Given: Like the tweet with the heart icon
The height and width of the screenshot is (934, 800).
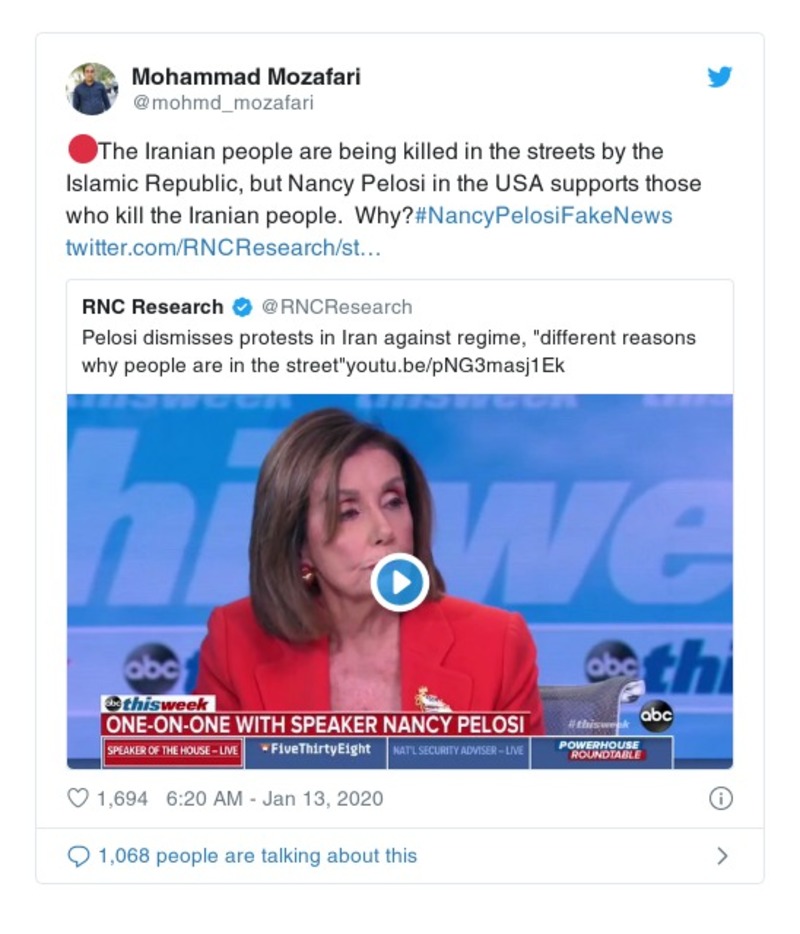Looking at the screenshot, I should click(x=78, y=798).
